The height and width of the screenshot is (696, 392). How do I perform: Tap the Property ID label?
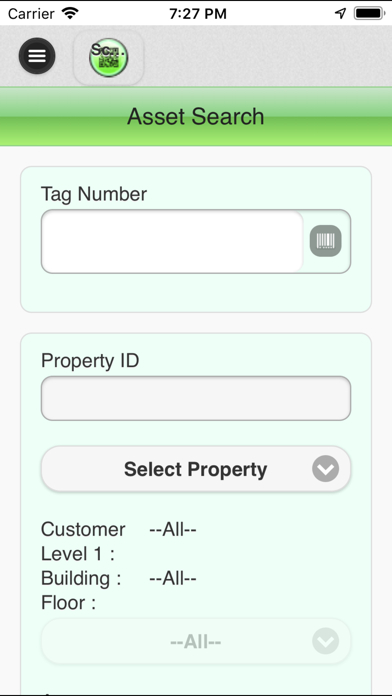coord(90,360)
